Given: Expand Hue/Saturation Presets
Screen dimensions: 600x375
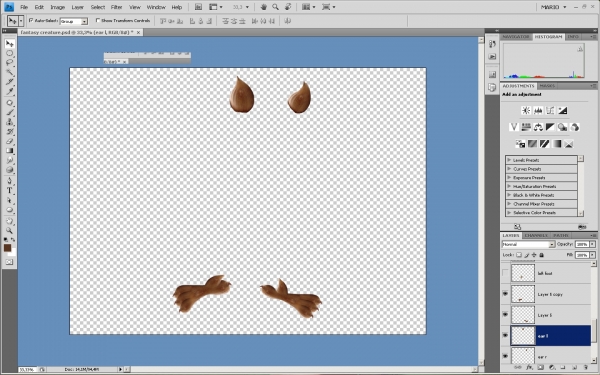Looking at the screenshot, I should 509,186.
